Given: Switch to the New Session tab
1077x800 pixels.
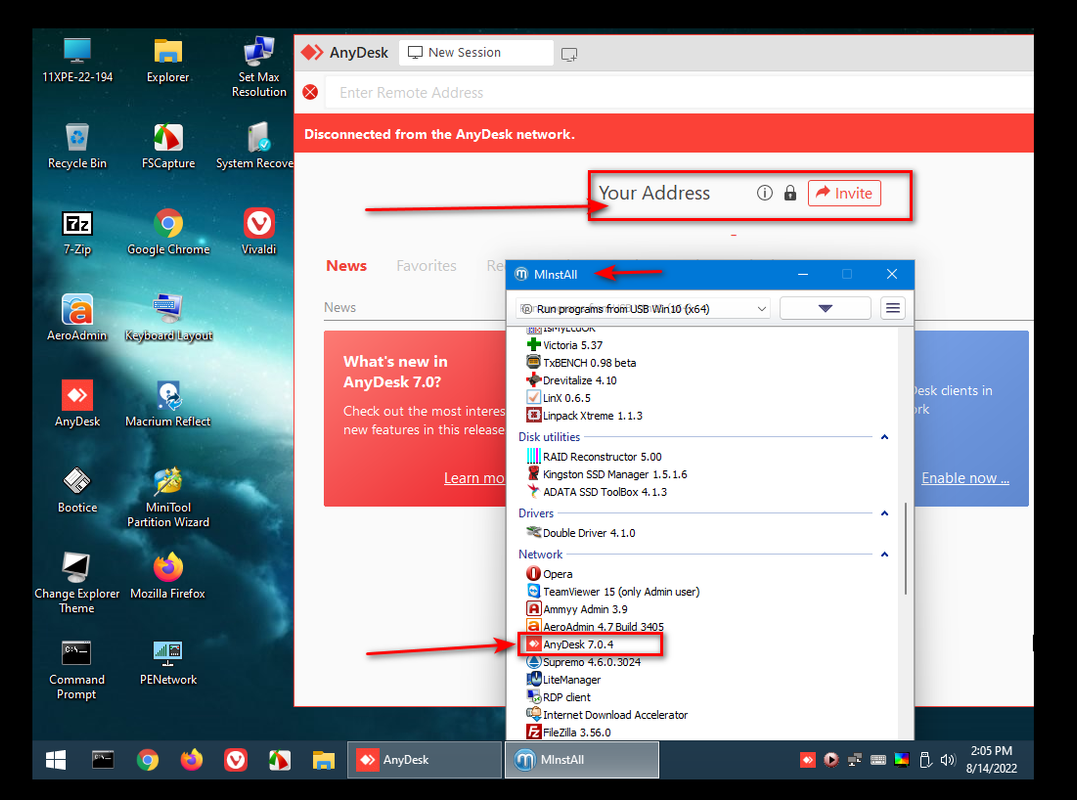Looking at the screenshot, I should (x=475, y=53).
